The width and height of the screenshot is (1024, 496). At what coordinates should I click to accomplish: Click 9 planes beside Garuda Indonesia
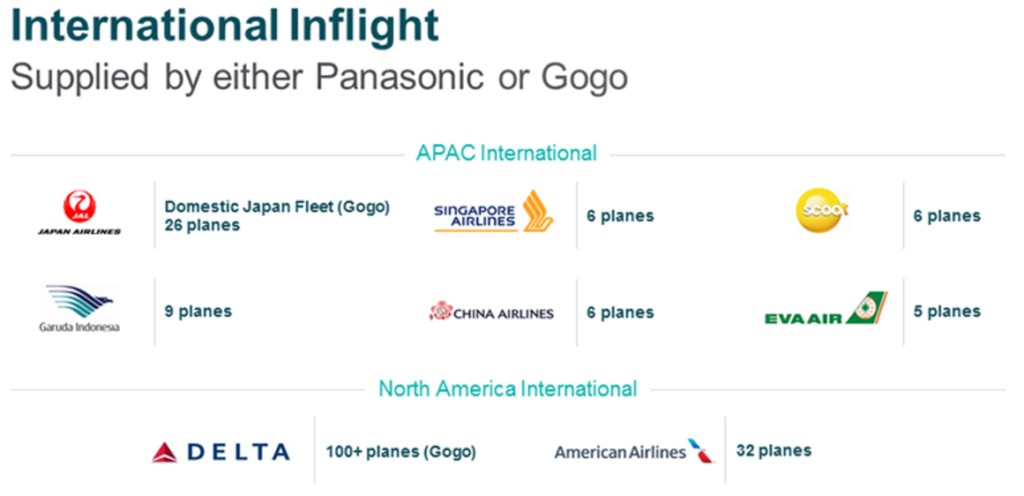(x=198, y=311)
